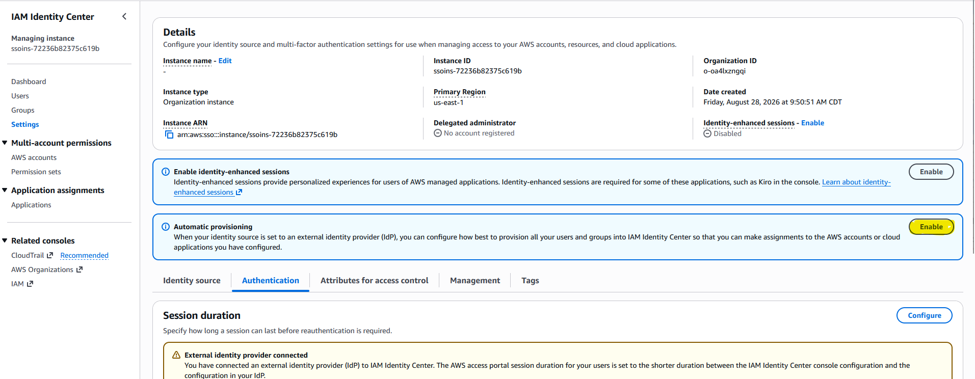The height and width of the screenshot is (379, 975).
Task: Click the external-link icon beside AWS Organizations
Action: tap(79, 270)
